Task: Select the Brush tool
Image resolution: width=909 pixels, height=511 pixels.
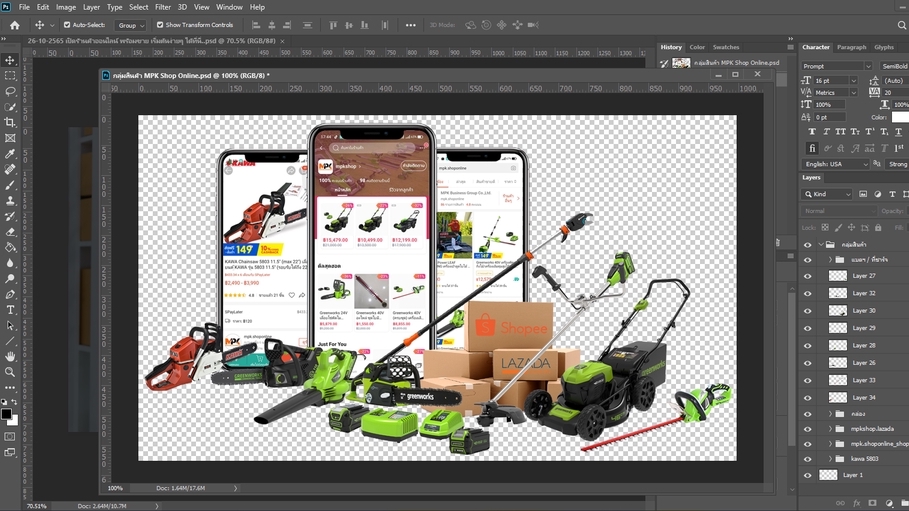Action: tap(10, 185)
